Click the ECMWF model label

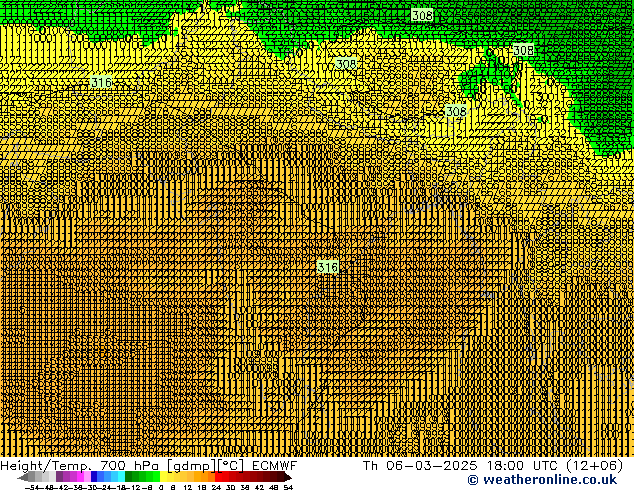point(275,465)
